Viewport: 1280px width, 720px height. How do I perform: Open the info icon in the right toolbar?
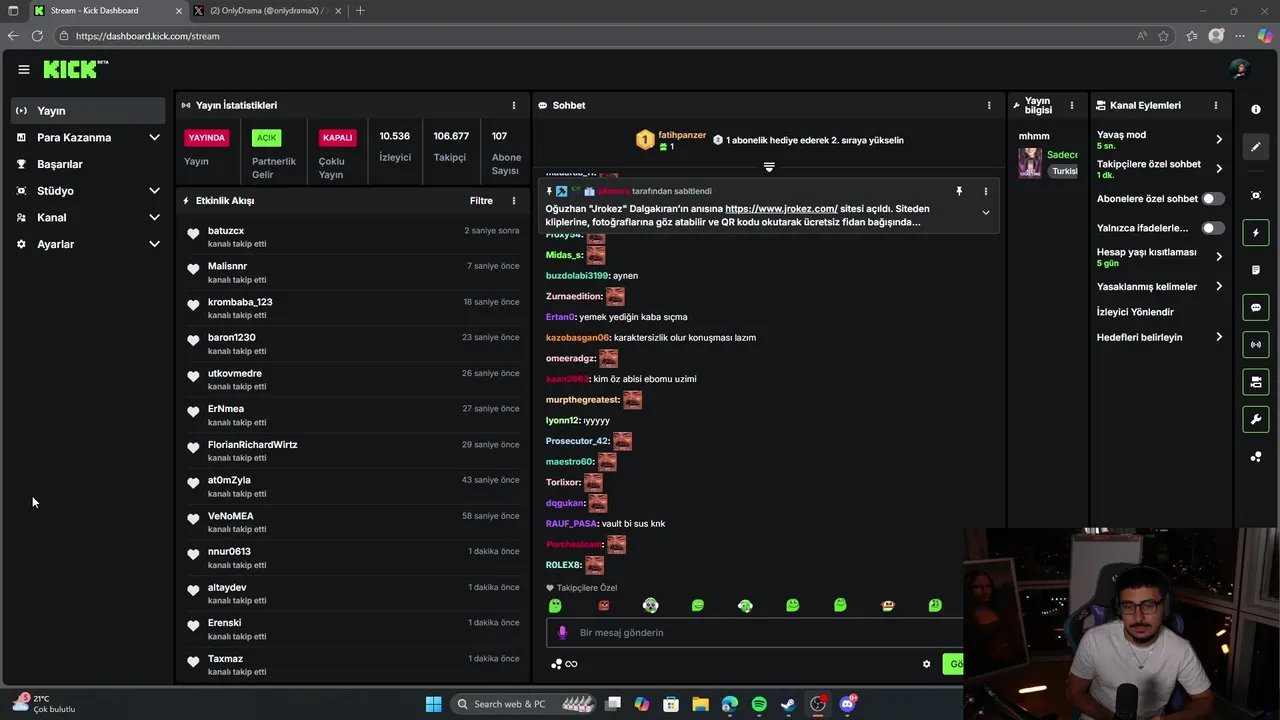1256,109
